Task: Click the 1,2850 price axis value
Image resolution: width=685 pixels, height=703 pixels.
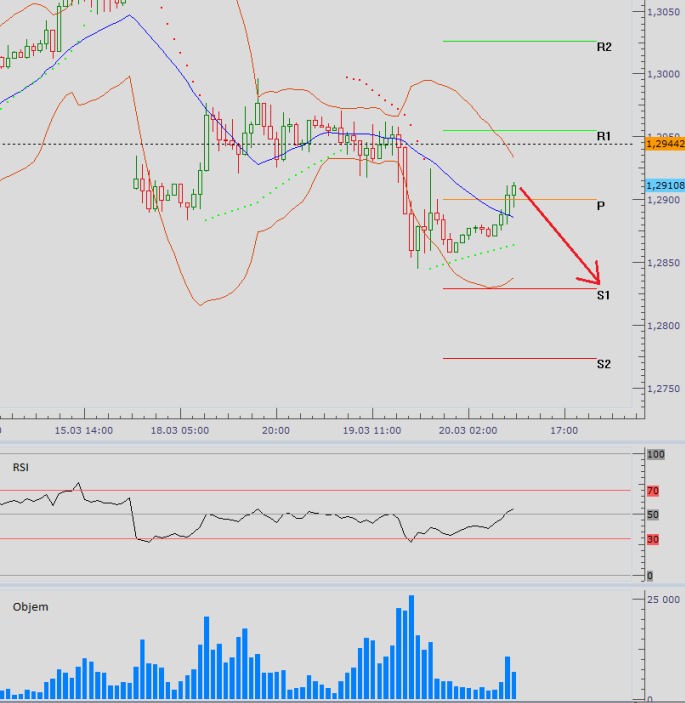Action: [663, 263]
